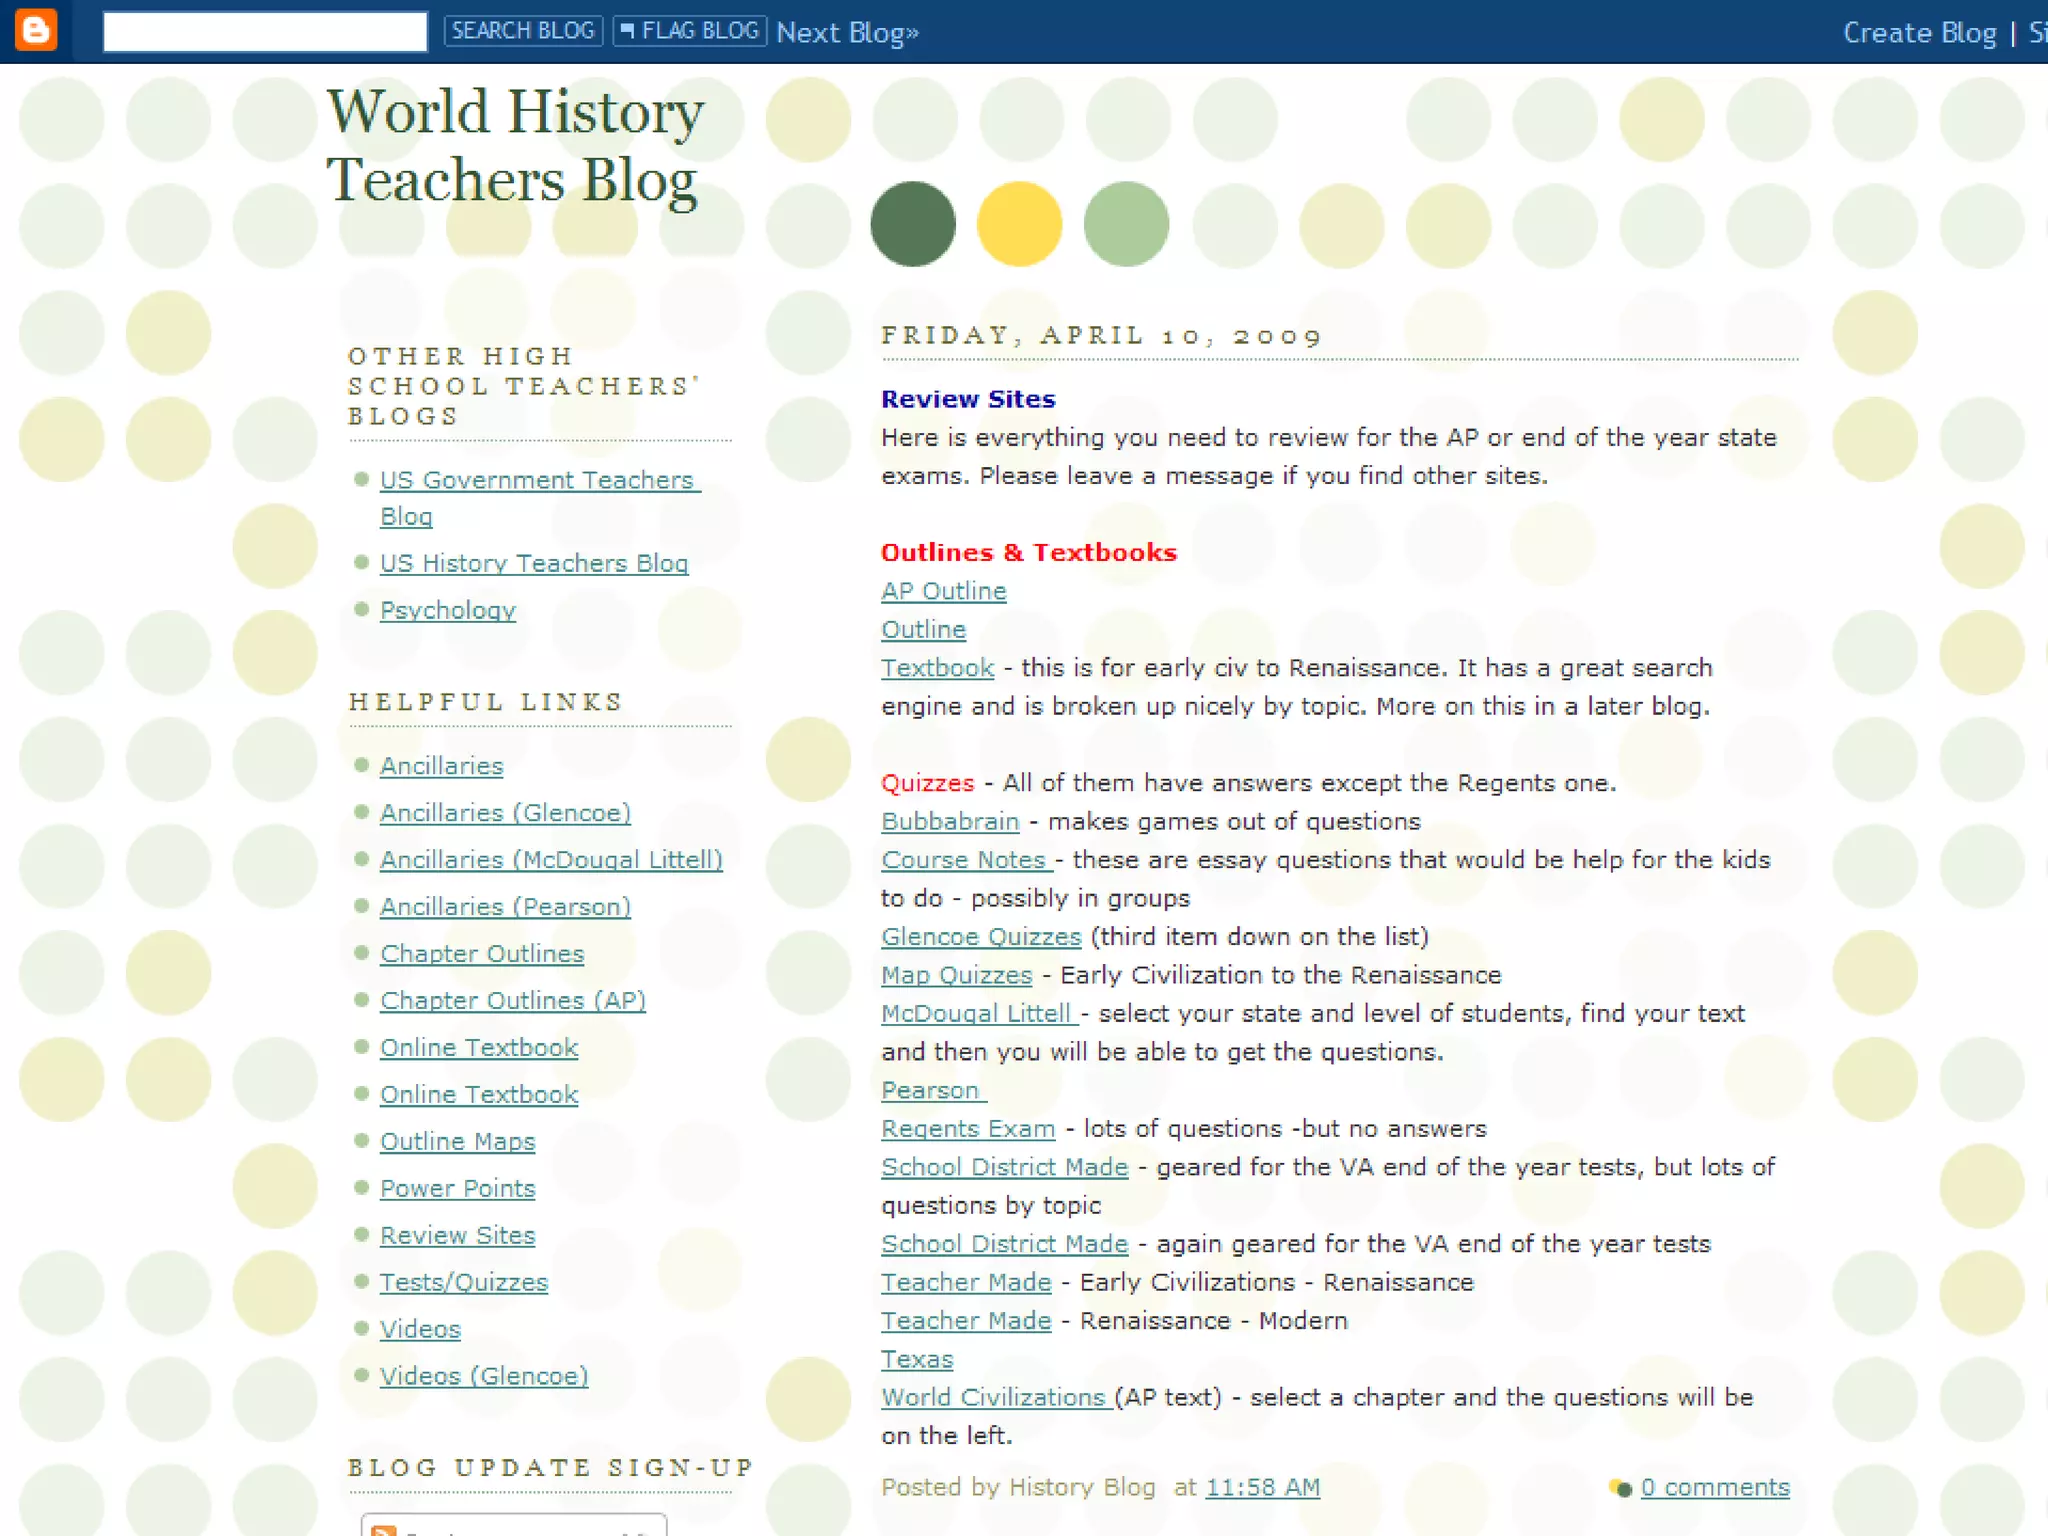
Task: Go to Next Blog in the navbar
Action: (x=847, y=33)
